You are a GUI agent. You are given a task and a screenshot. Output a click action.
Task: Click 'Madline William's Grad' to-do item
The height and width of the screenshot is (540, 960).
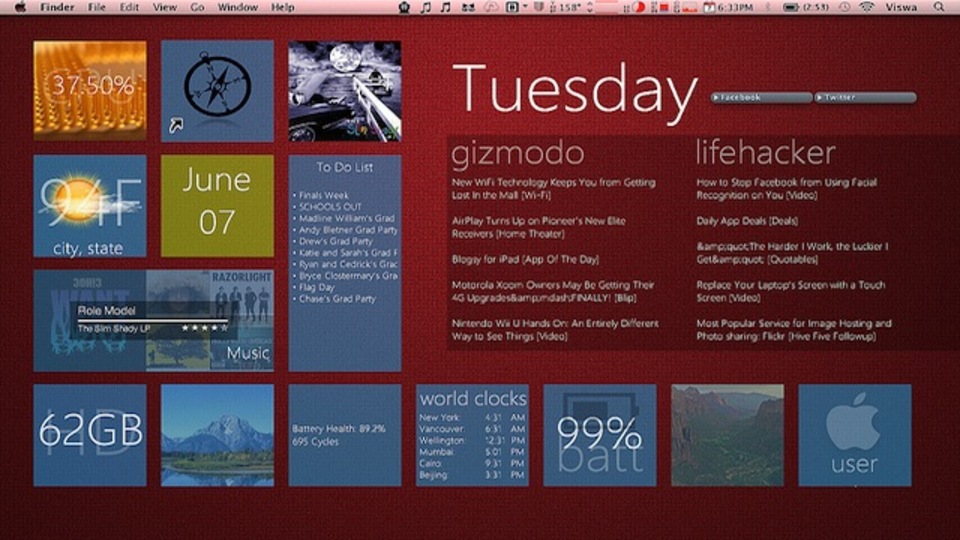pyautogui.click(x=347, y=219)
